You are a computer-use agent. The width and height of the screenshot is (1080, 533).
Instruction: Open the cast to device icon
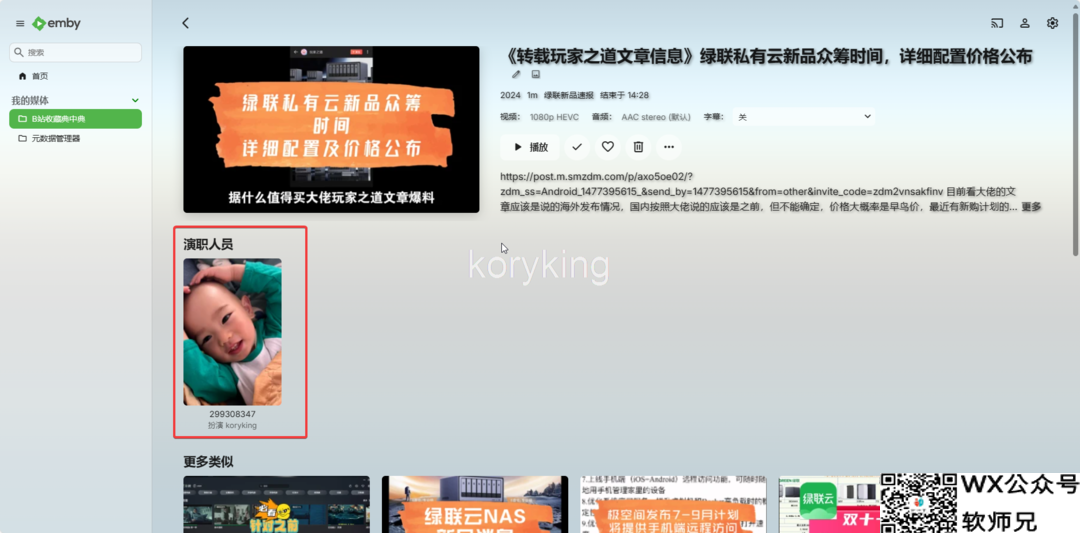pos(997,23)
